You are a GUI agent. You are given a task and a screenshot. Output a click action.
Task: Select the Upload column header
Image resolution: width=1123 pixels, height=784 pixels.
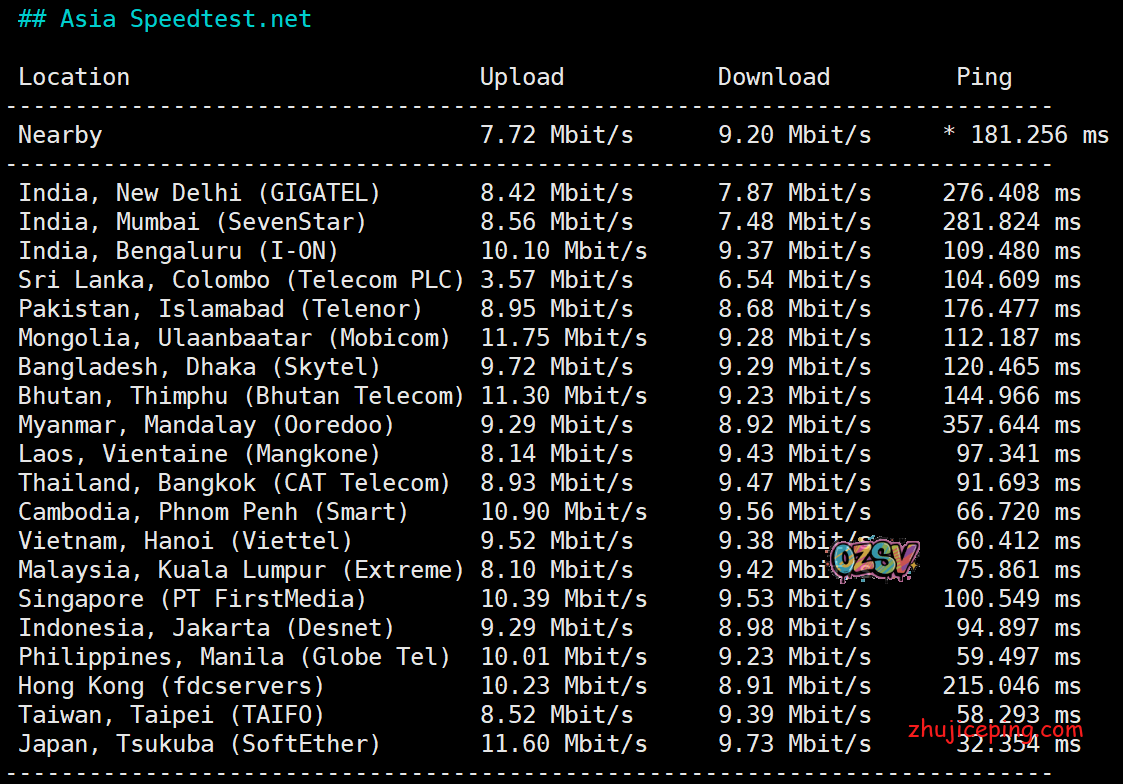521,77
